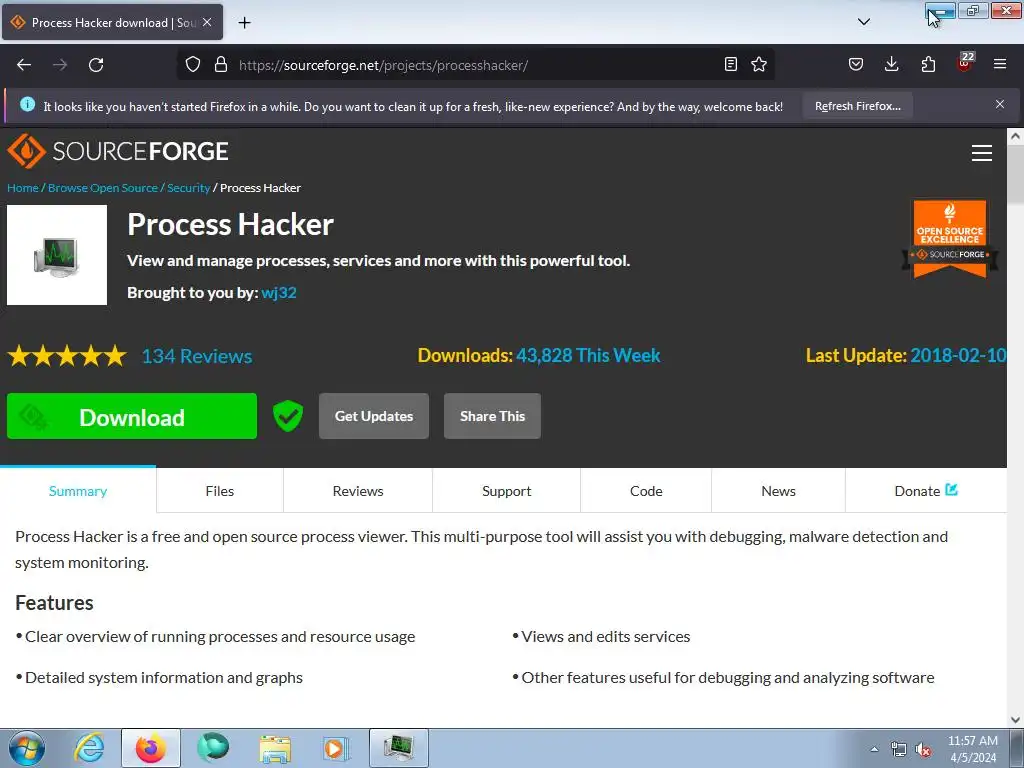Open the Donate external link tab
This screenshot has width=1024, height=768.
click(x=926, y=491)
